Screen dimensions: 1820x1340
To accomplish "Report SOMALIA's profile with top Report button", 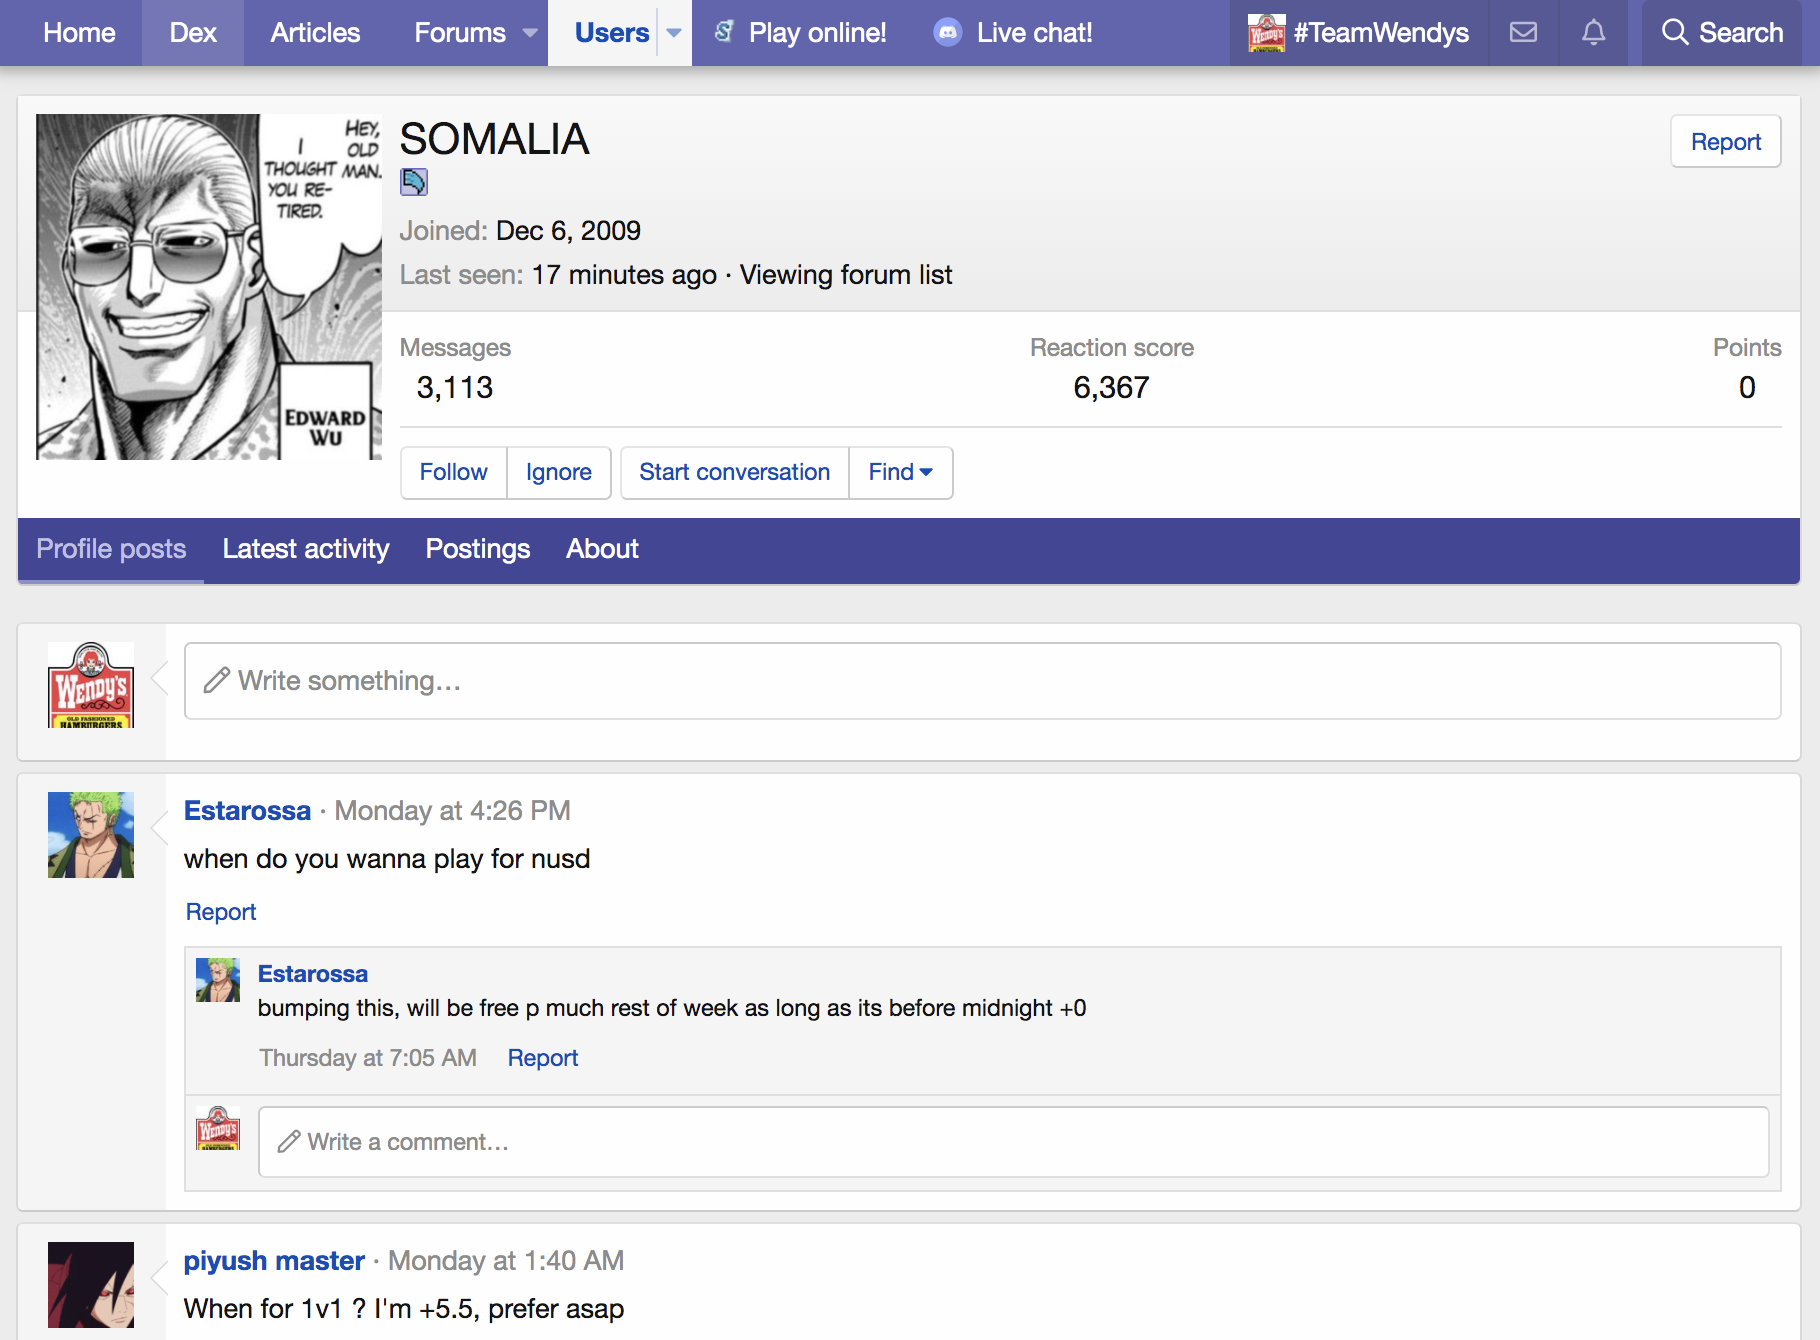I will (x=1726, y=142).
